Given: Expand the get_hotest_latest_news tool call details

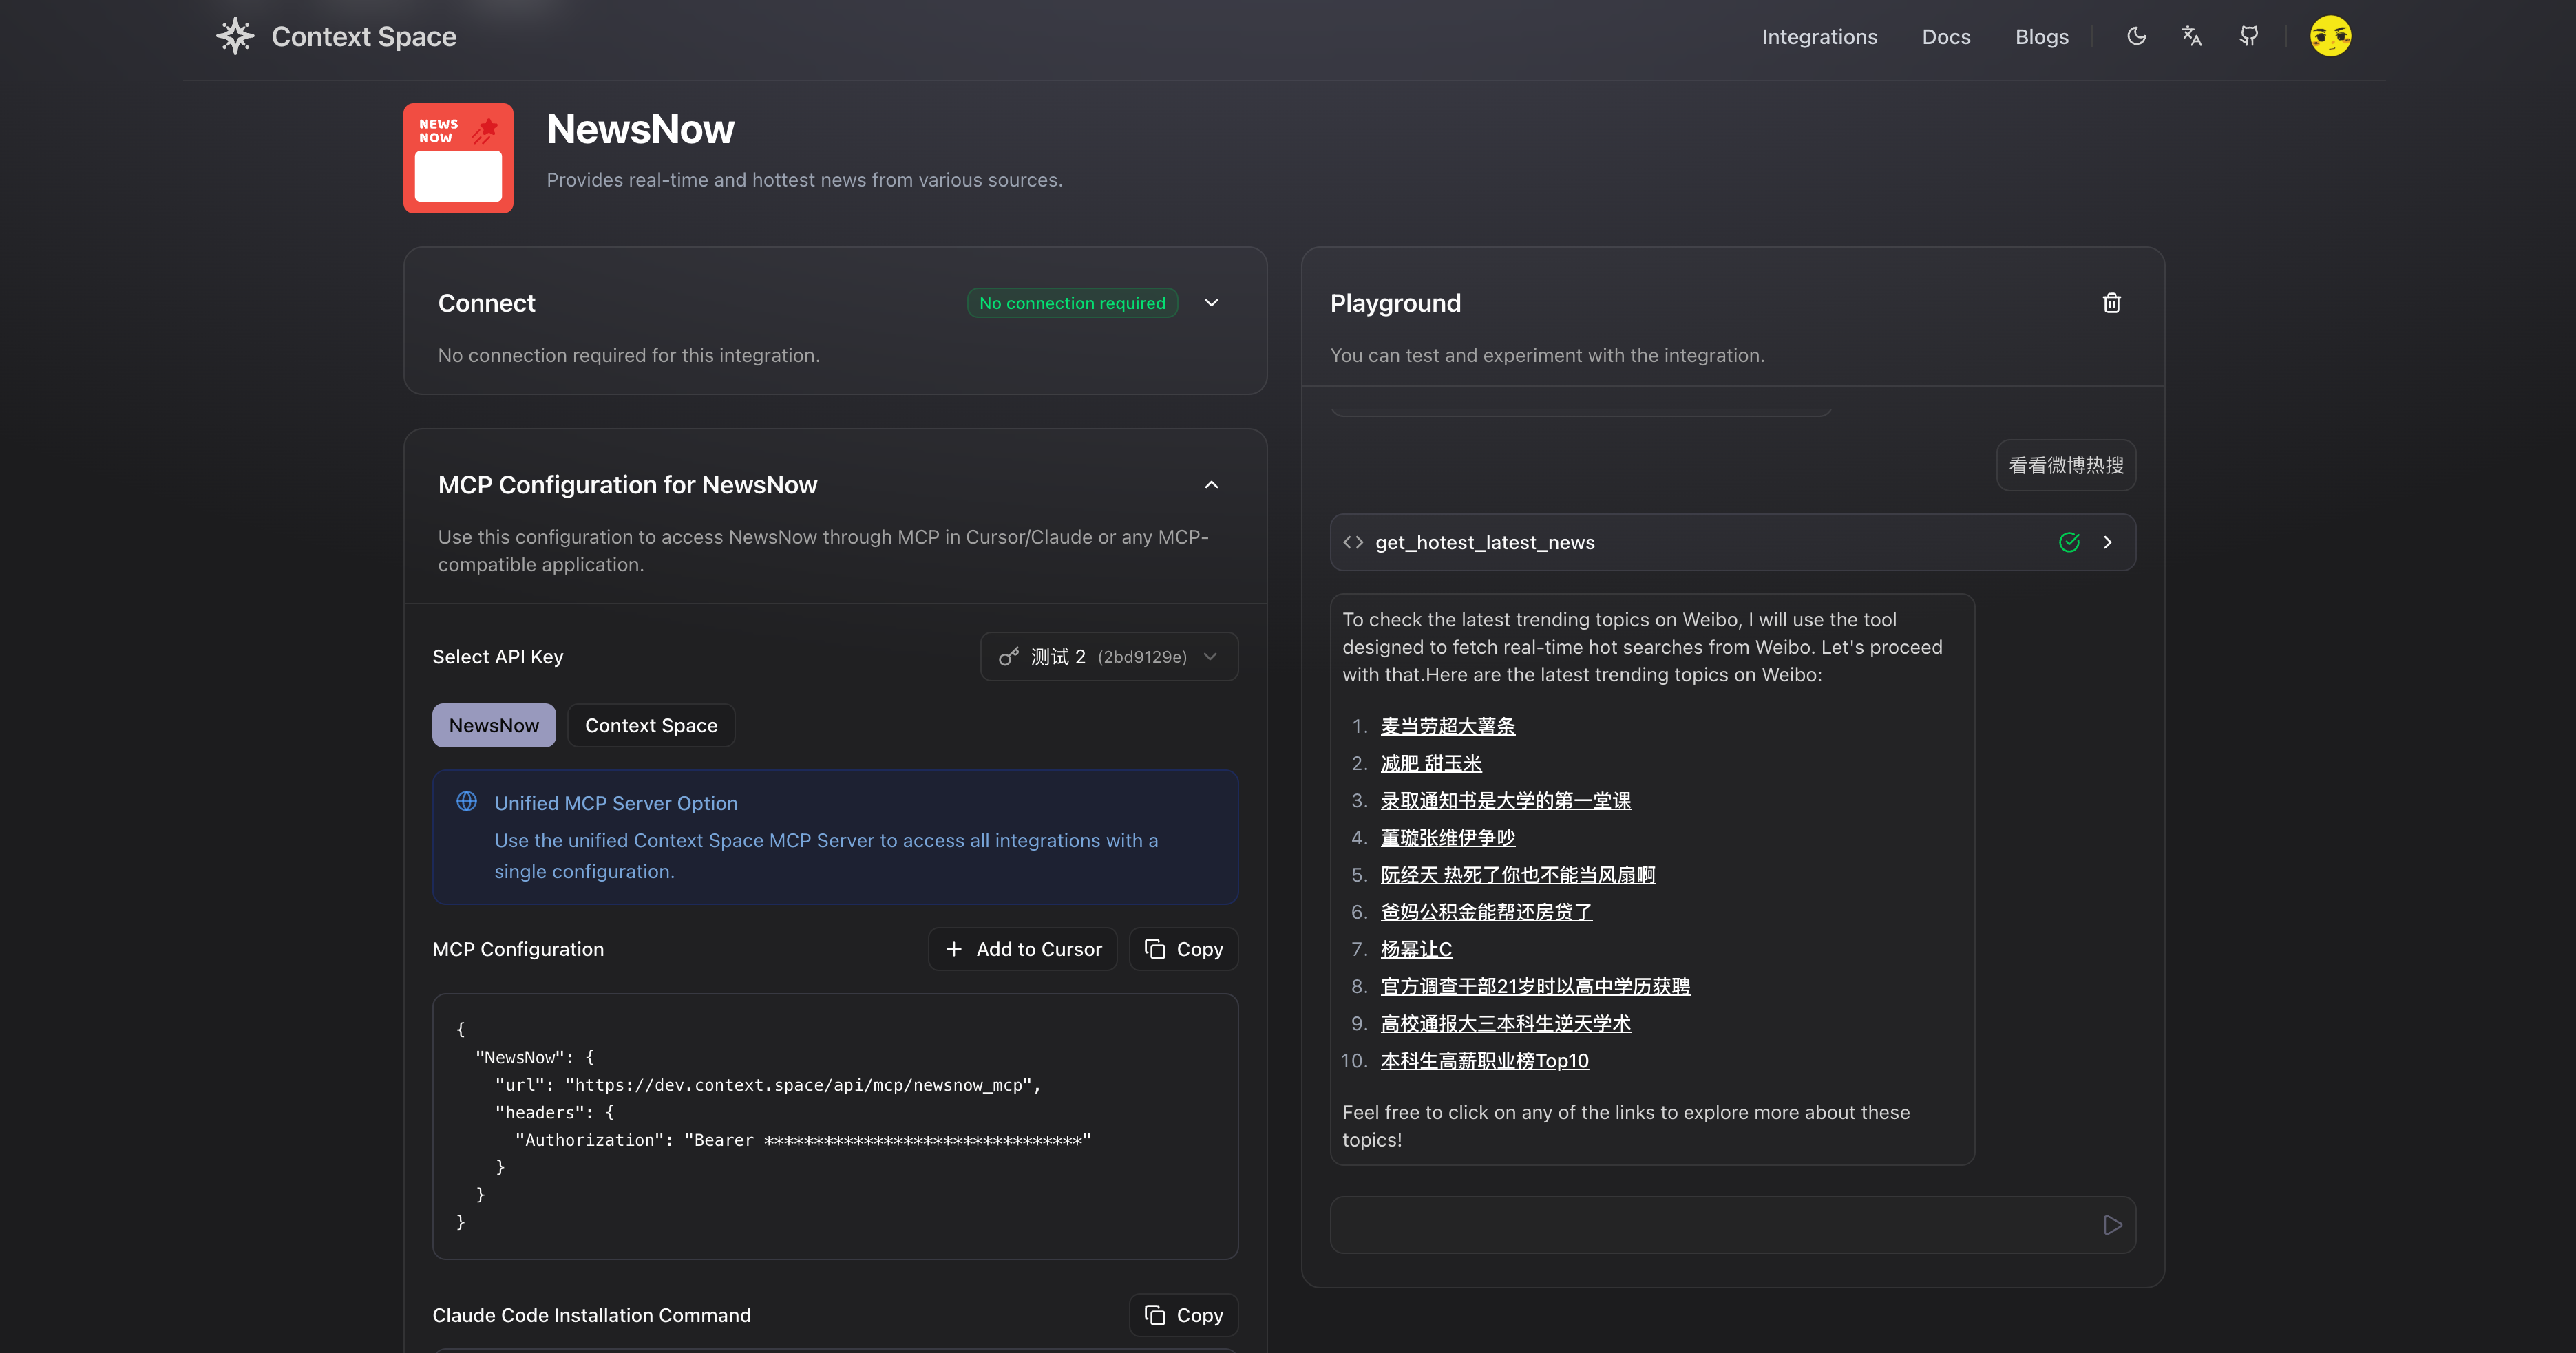Looking at the screenshot, I should coord(2107,542).
